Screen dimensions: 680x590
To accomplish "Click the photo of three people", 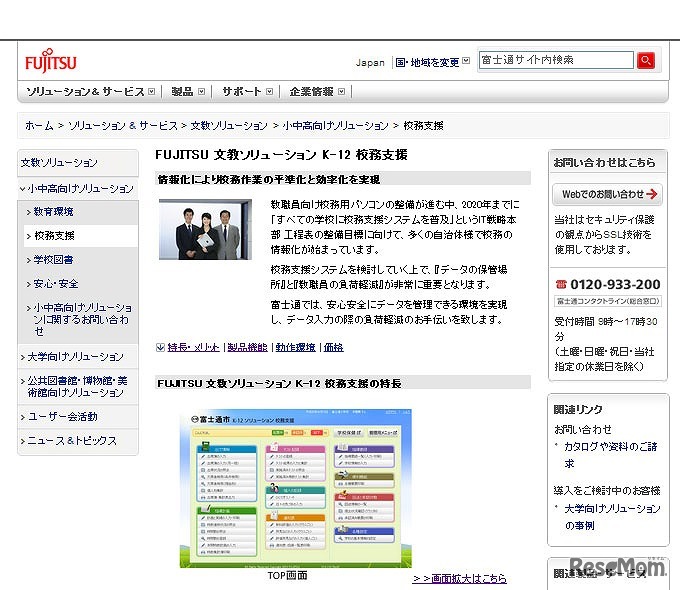I will pos(205,229).
